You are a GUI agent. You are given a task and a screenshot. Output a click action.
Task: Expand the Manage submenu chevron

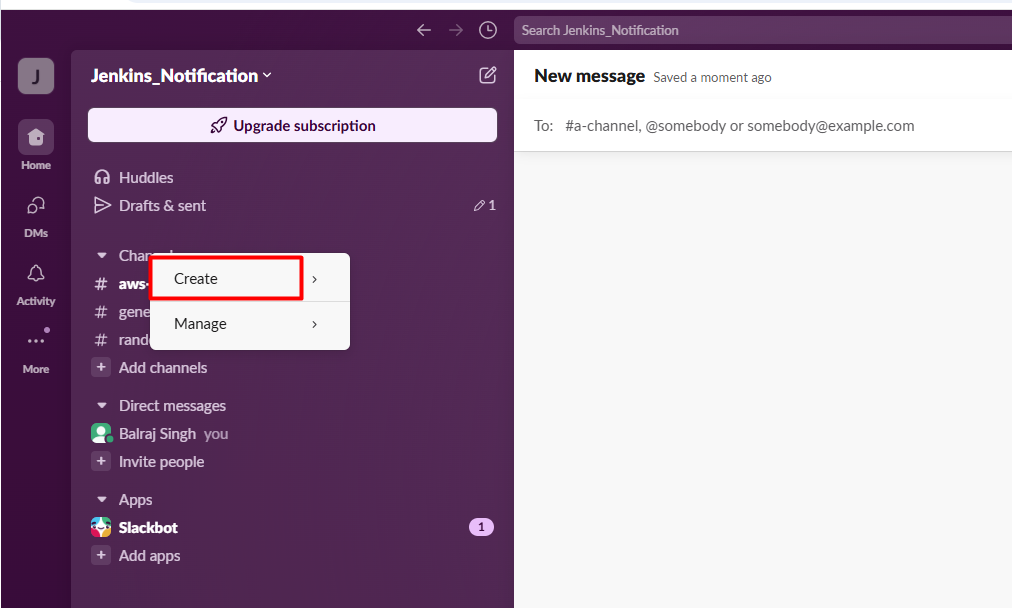tap(314, 324)
